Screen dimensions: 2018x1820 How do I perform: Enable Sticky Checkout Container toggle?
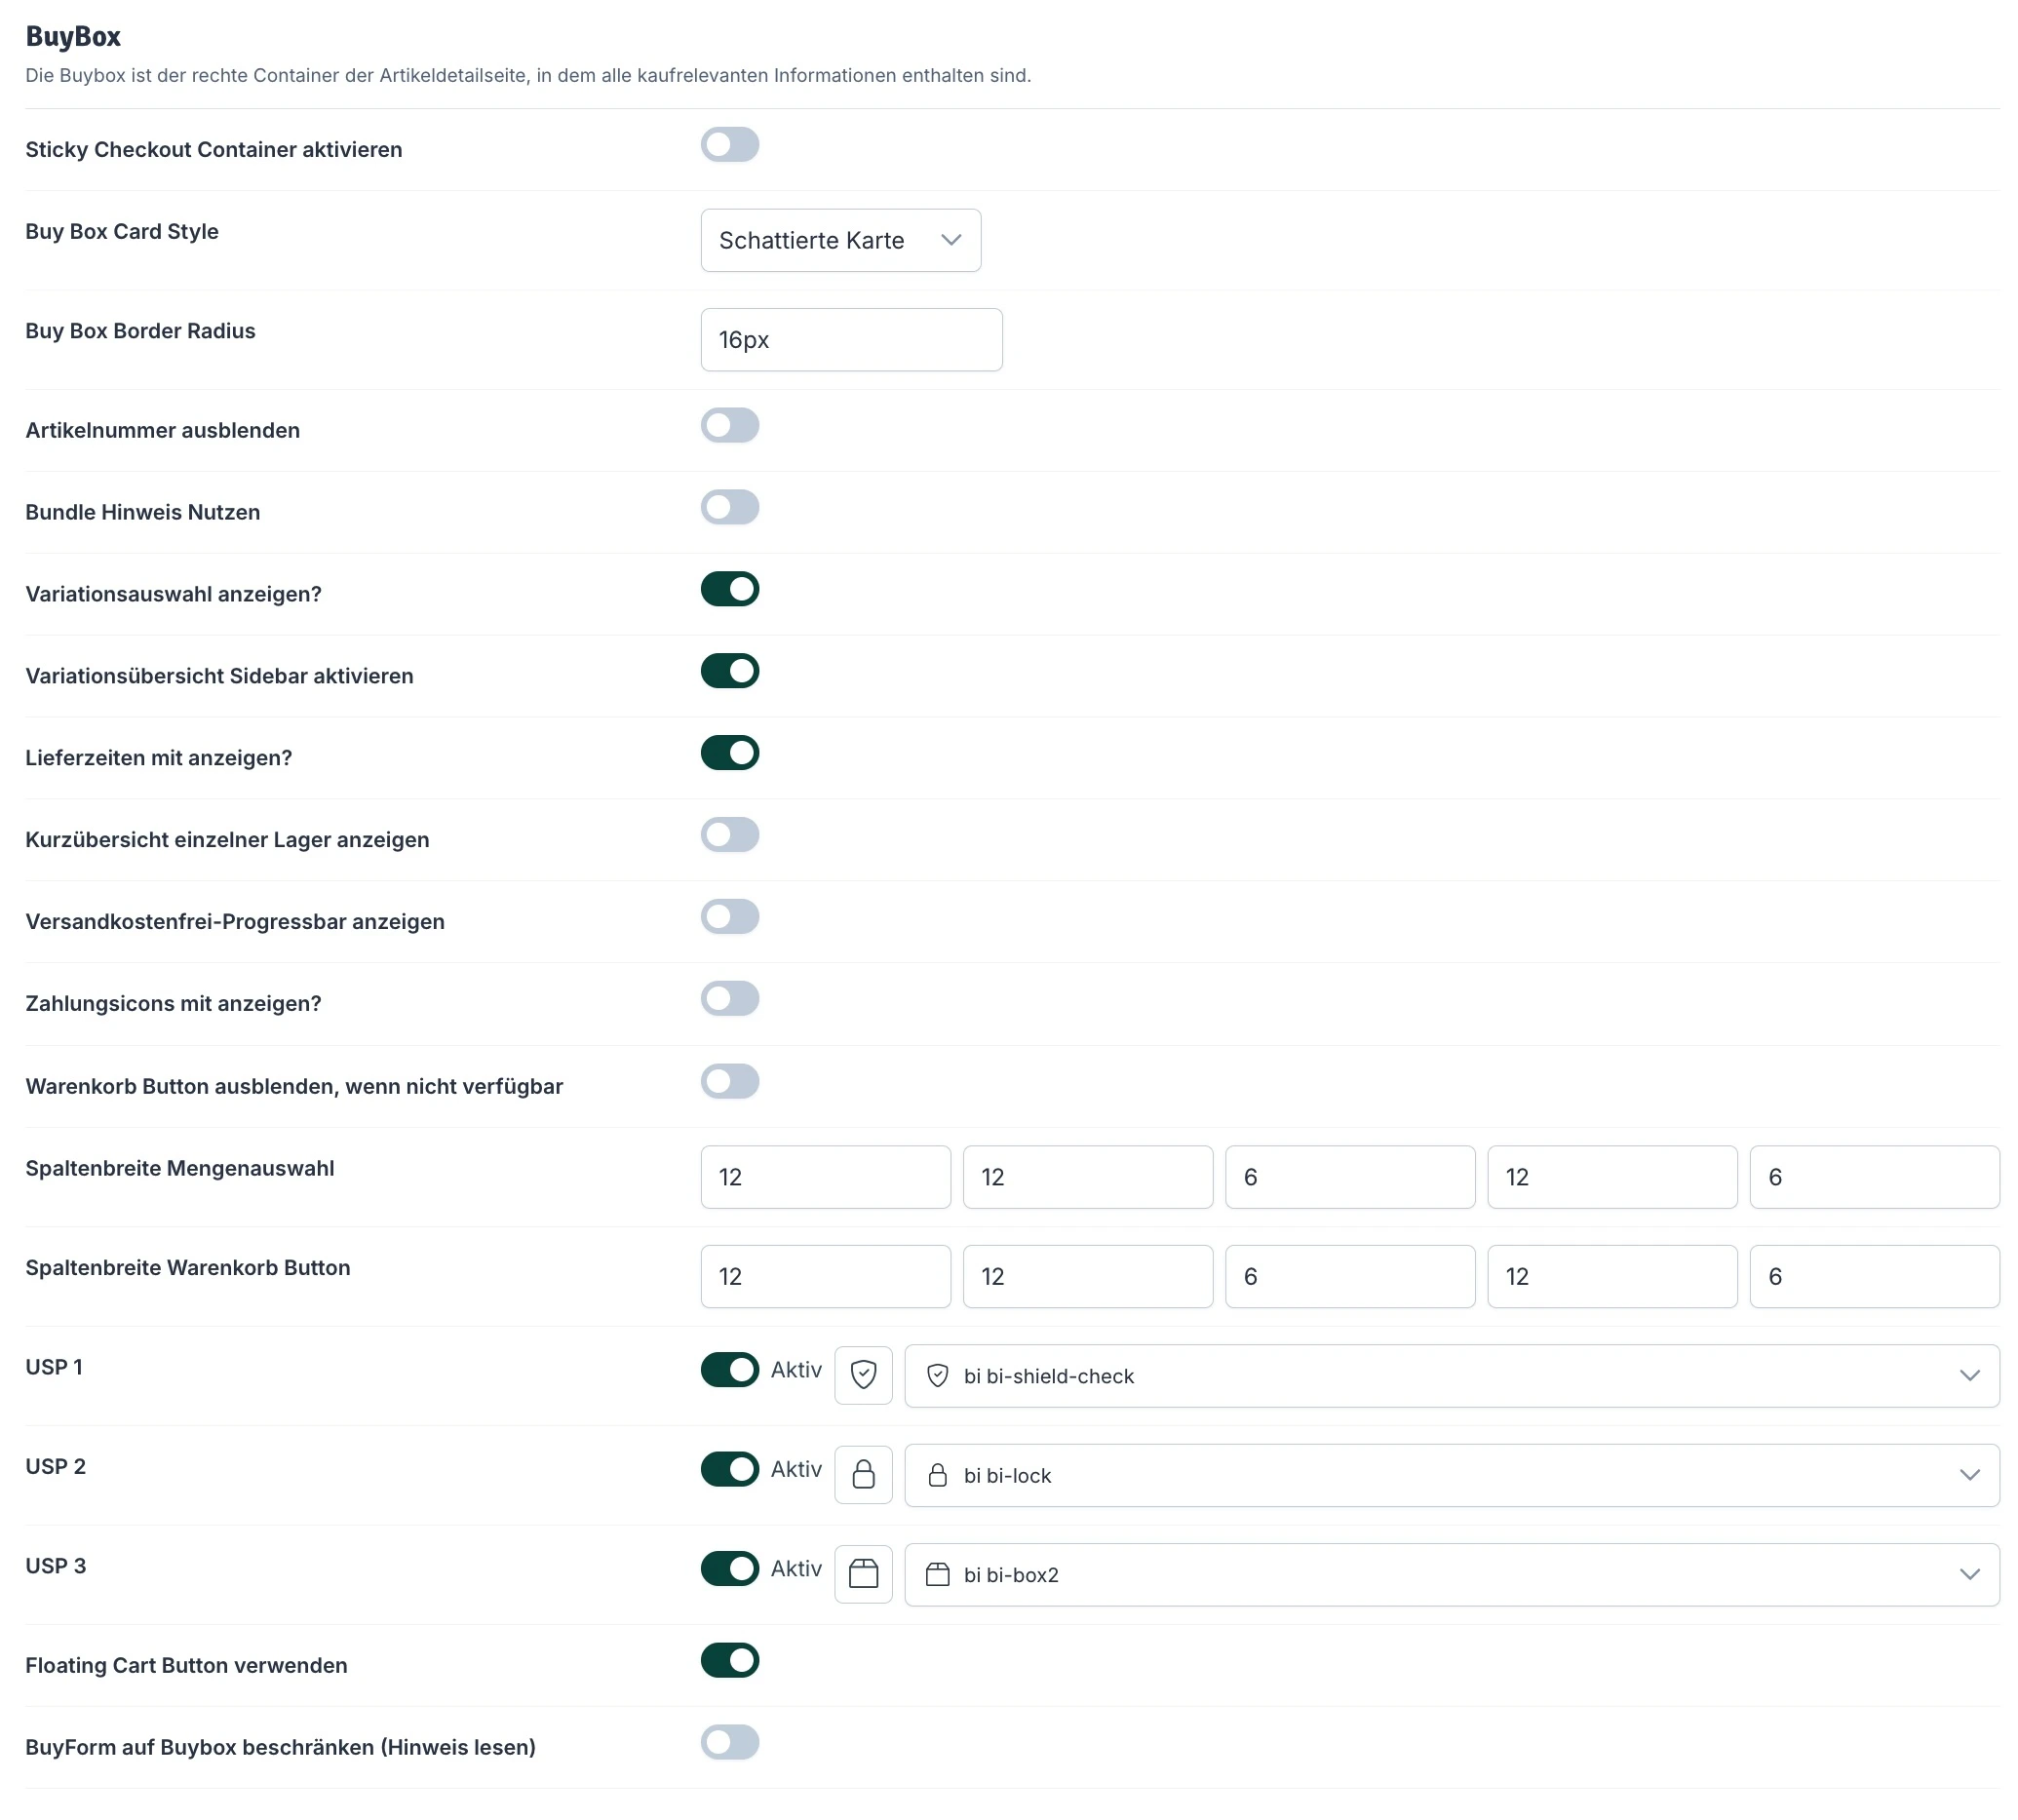[729, 145]
